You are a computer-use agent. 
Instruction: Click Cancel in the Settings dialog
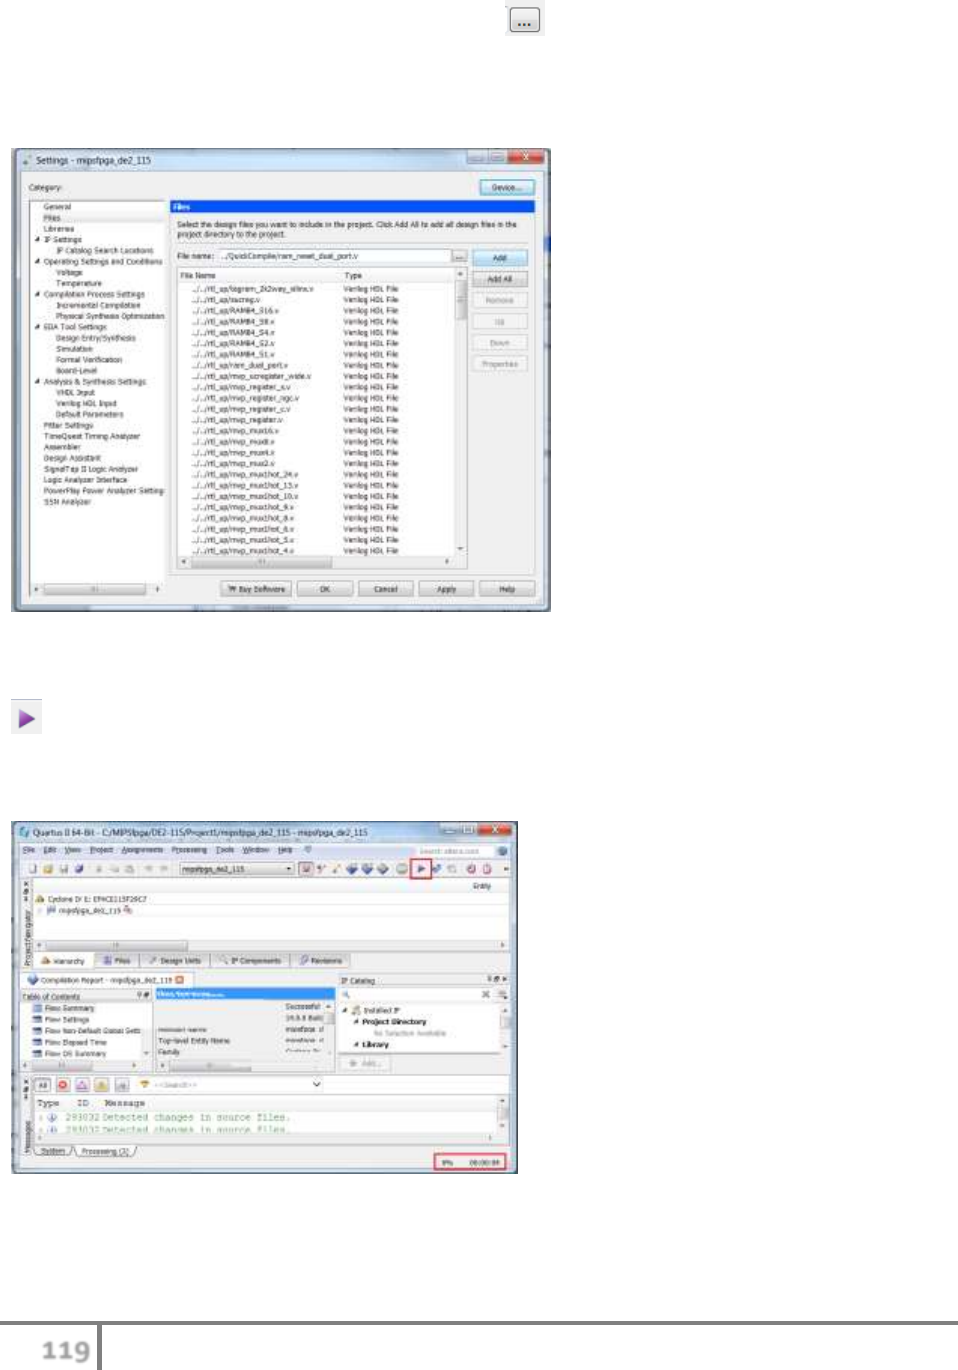point(386,589)
